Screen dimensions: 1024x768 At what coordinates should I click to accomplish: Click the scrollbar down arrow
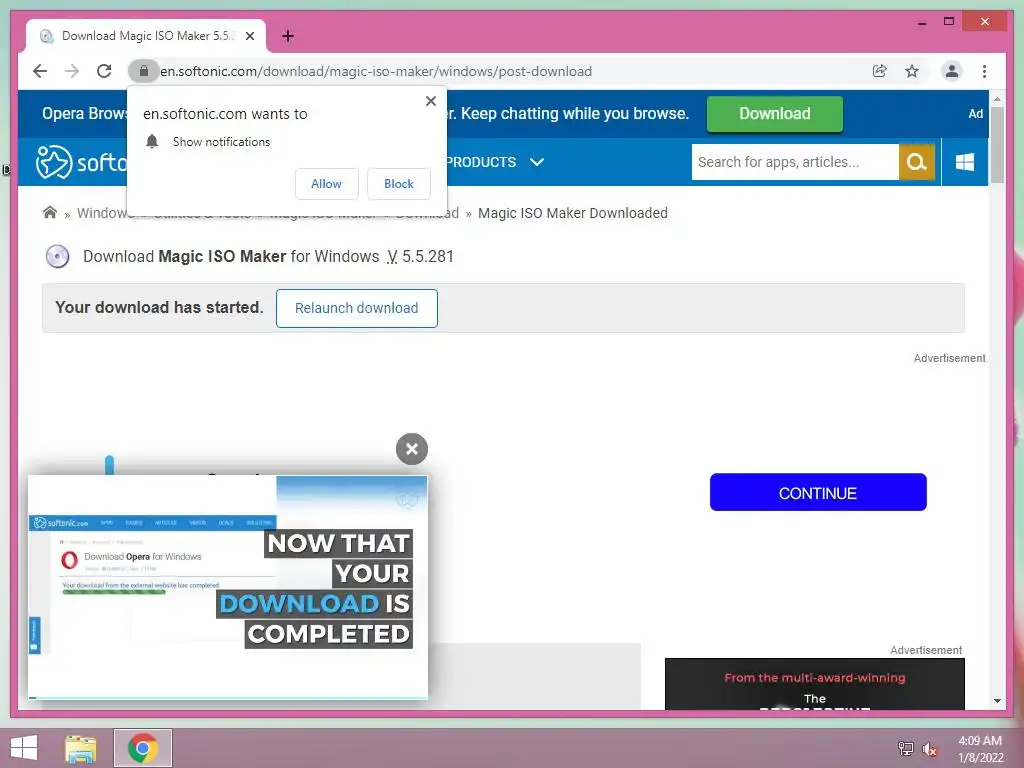point(997,701)
